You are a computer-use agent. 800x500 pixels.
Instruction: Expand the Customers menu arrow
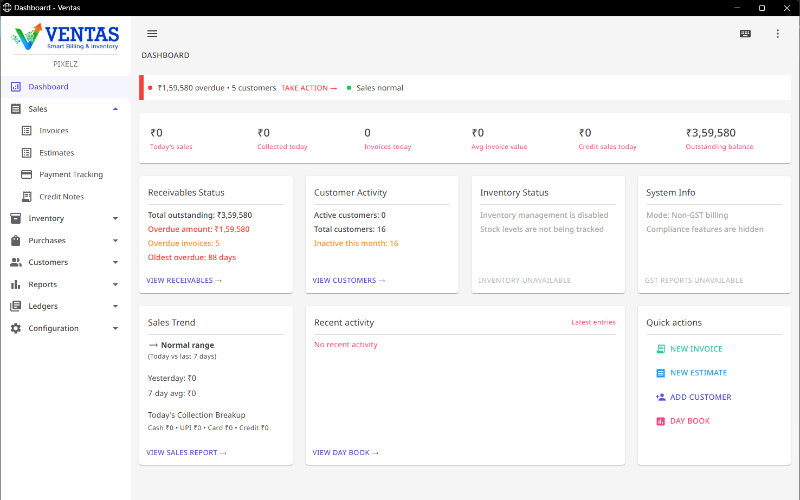coord(115,262)
